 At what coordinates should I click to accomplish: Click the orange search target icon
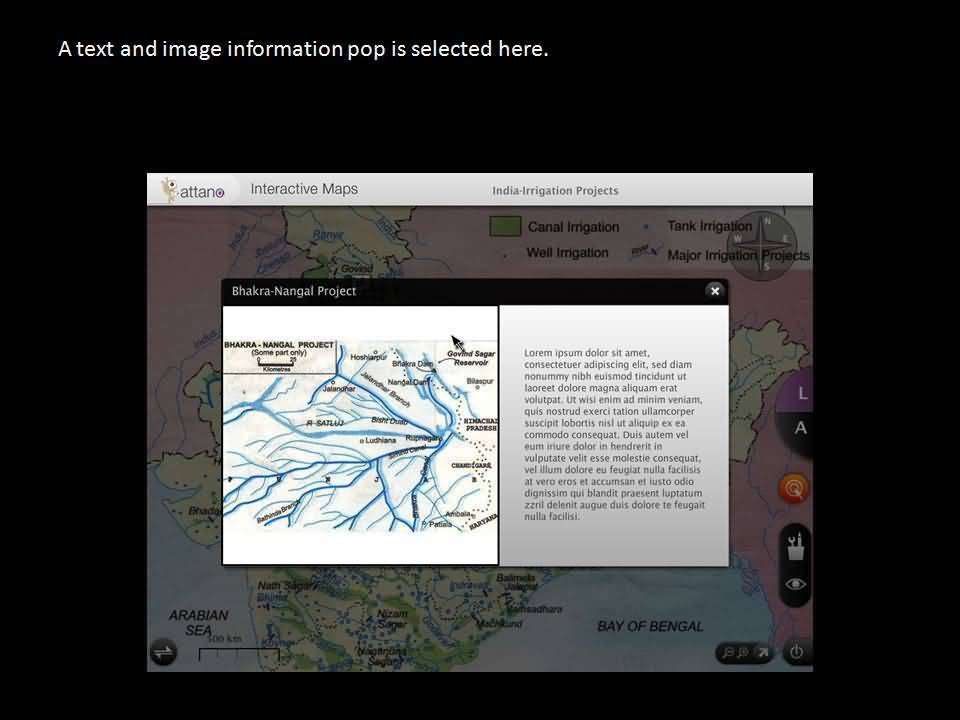[x=795, y=489]
